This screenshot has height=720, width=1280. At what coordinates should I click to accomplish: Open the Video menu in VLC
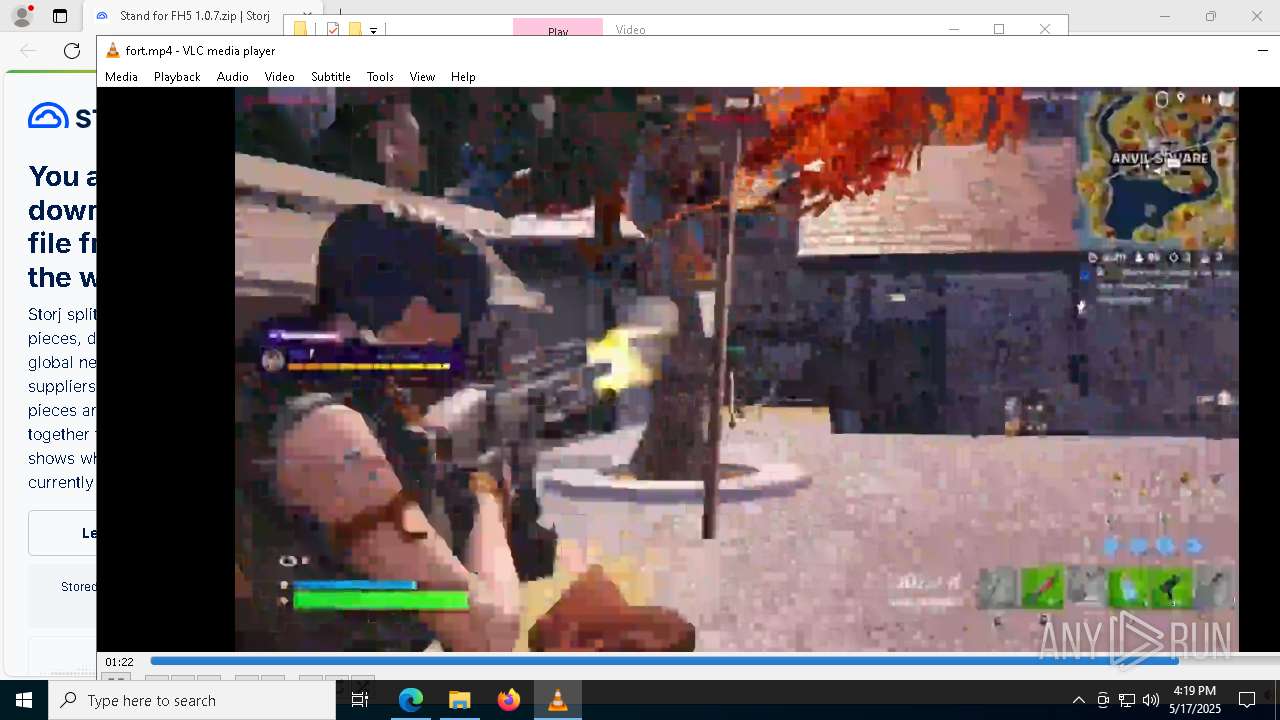279,77
